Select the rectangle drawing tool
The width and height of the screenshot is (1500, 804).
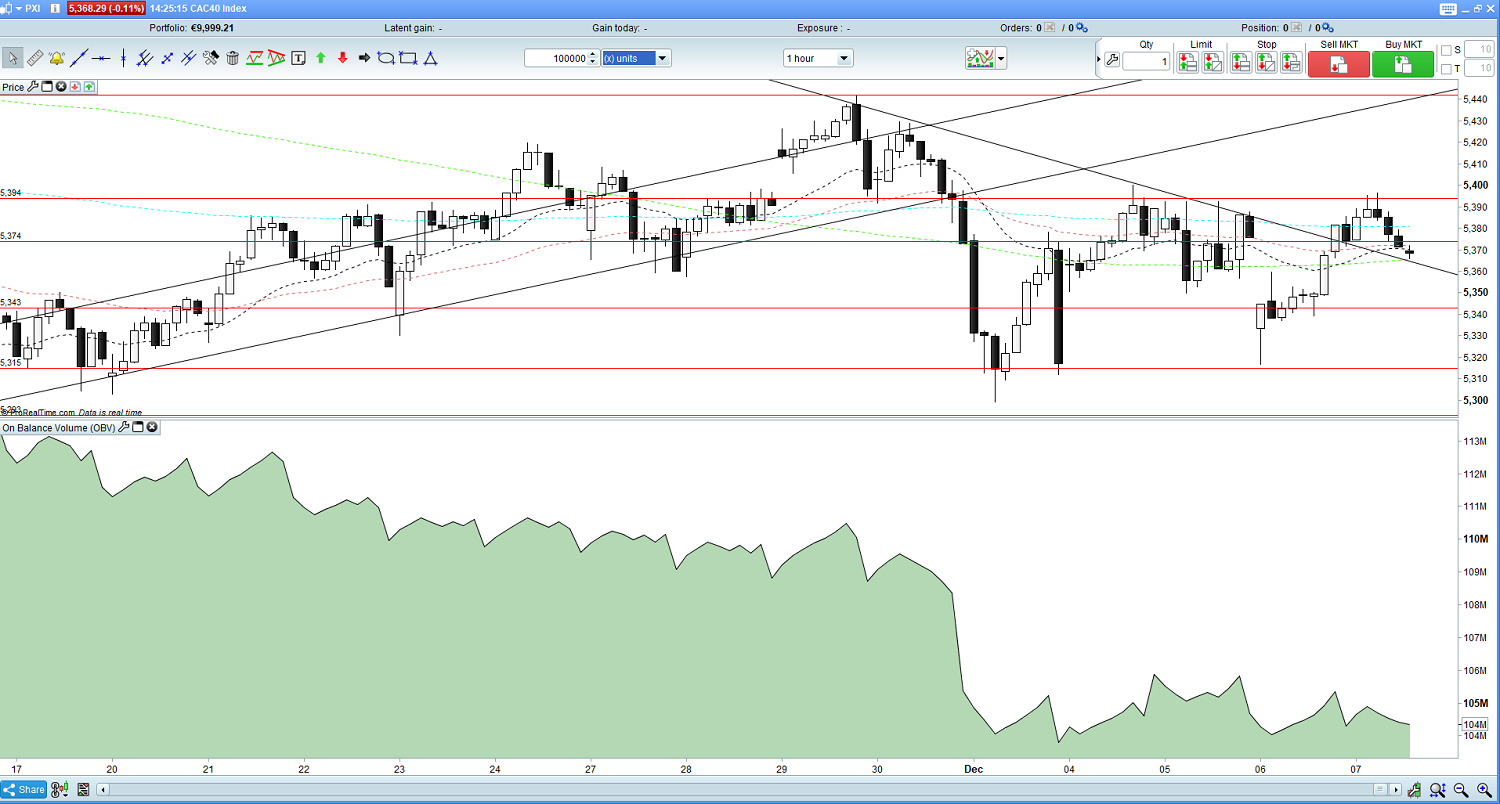(x=408, y=58)
